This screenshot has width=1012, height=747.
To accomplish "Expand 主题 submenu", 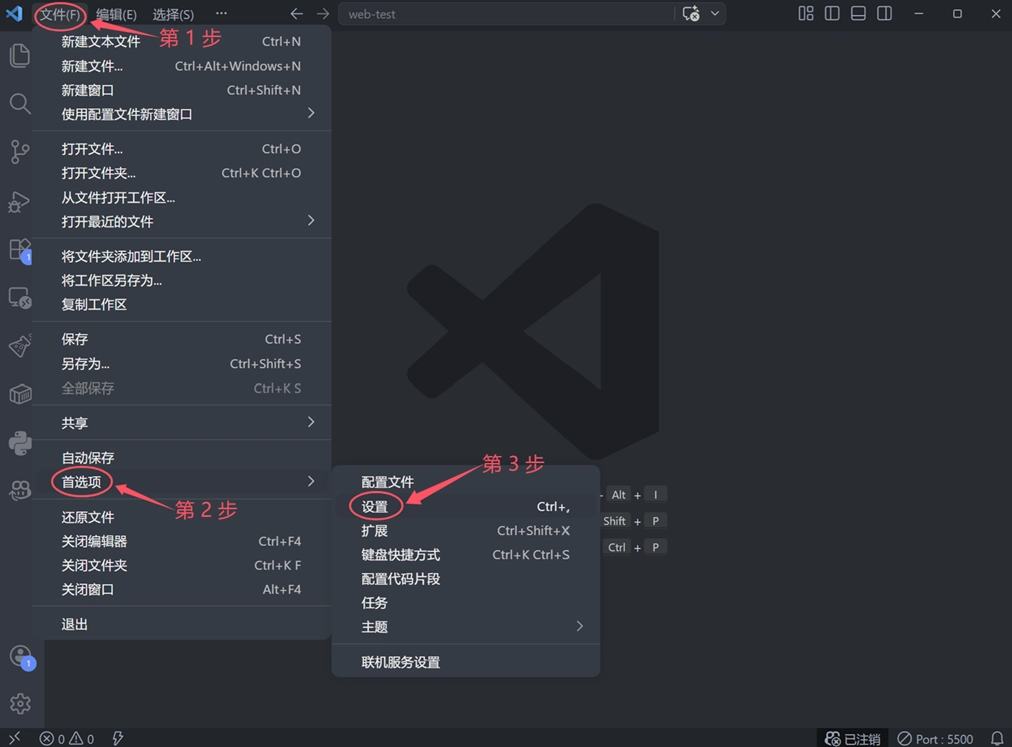I will click(x=465, y=627).
